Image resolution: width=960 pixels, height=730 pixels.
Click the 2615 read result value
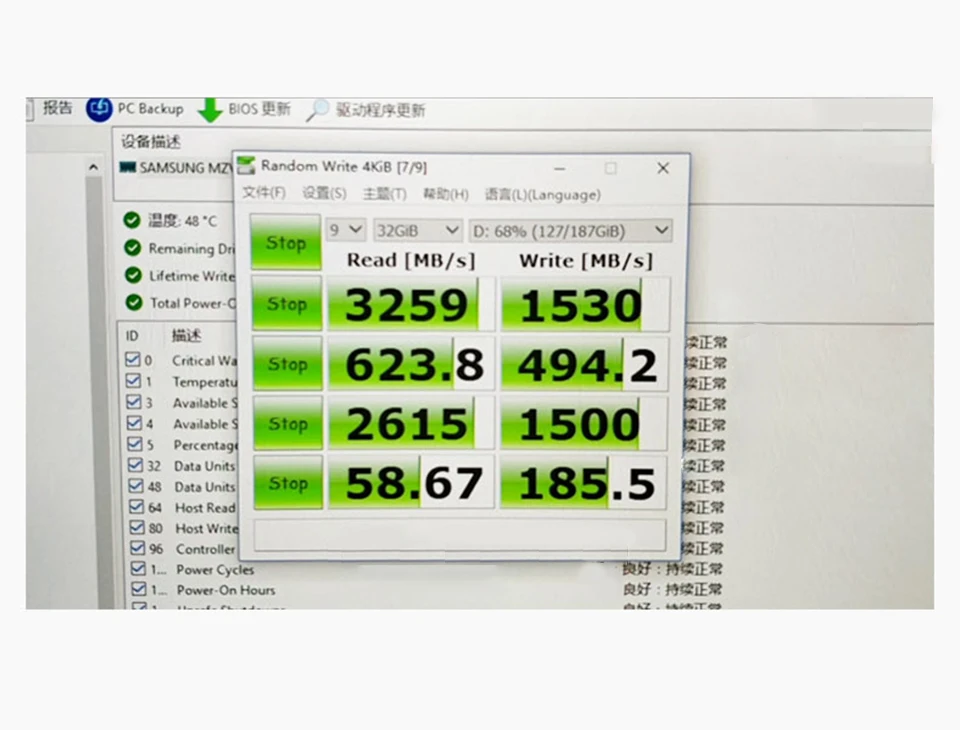click(407, 424)
